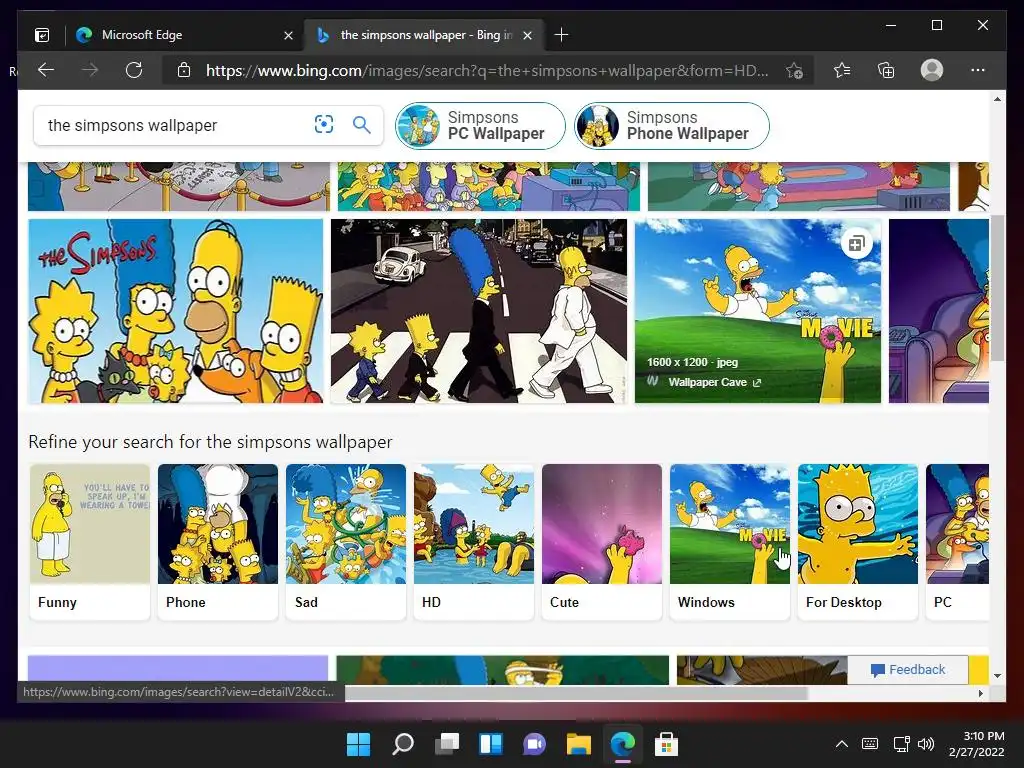The image size is (1024, 768).
Task: Click the horizontal scrollbar thumb
Action: pos(576,693)
